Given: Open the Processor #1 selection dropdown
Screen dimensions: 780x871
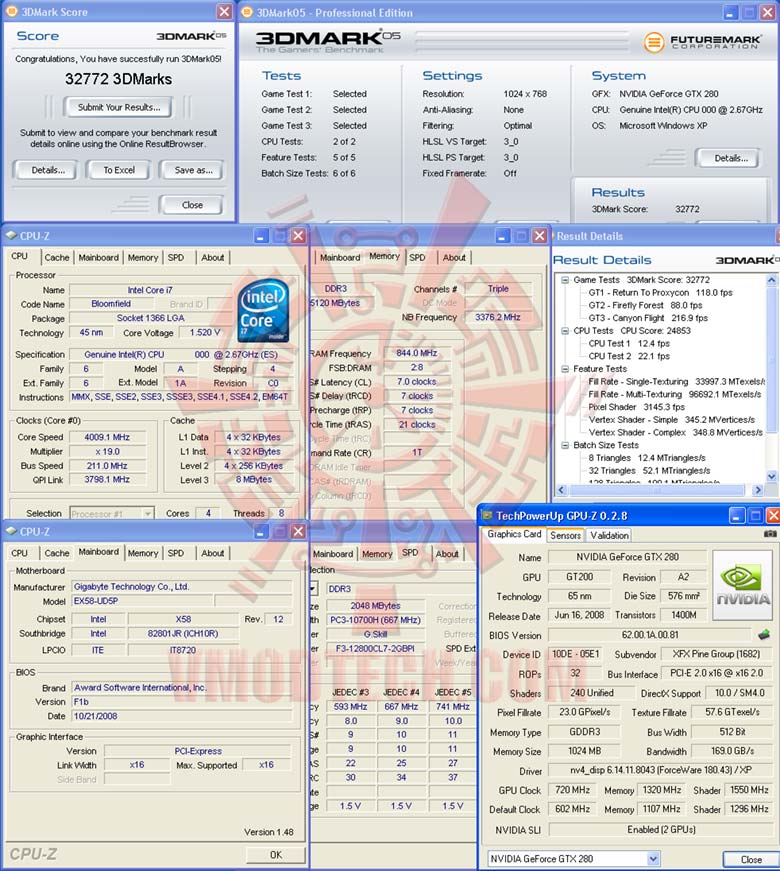Looking at the screenshot, I should 148,514.
